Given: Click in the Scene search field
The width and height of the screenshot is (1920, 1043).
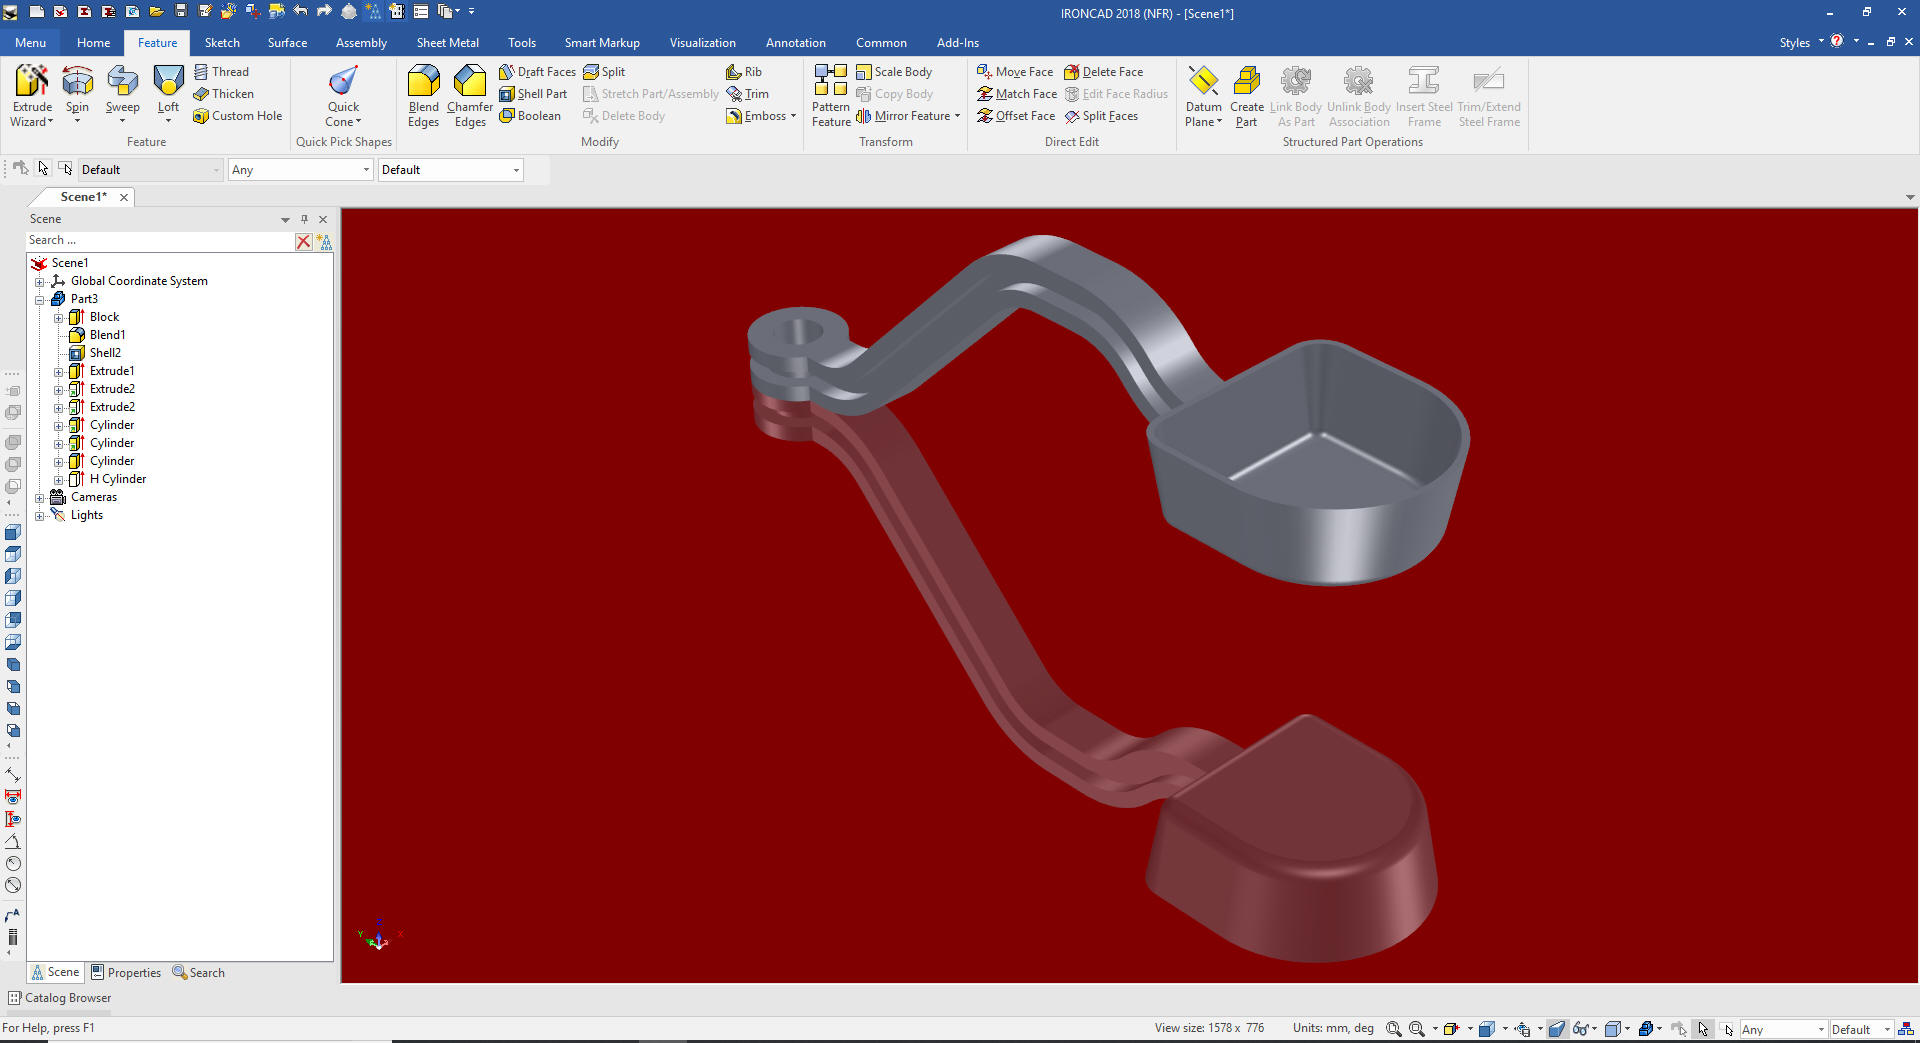Looking at the screenshot, I should pos(160,241).
